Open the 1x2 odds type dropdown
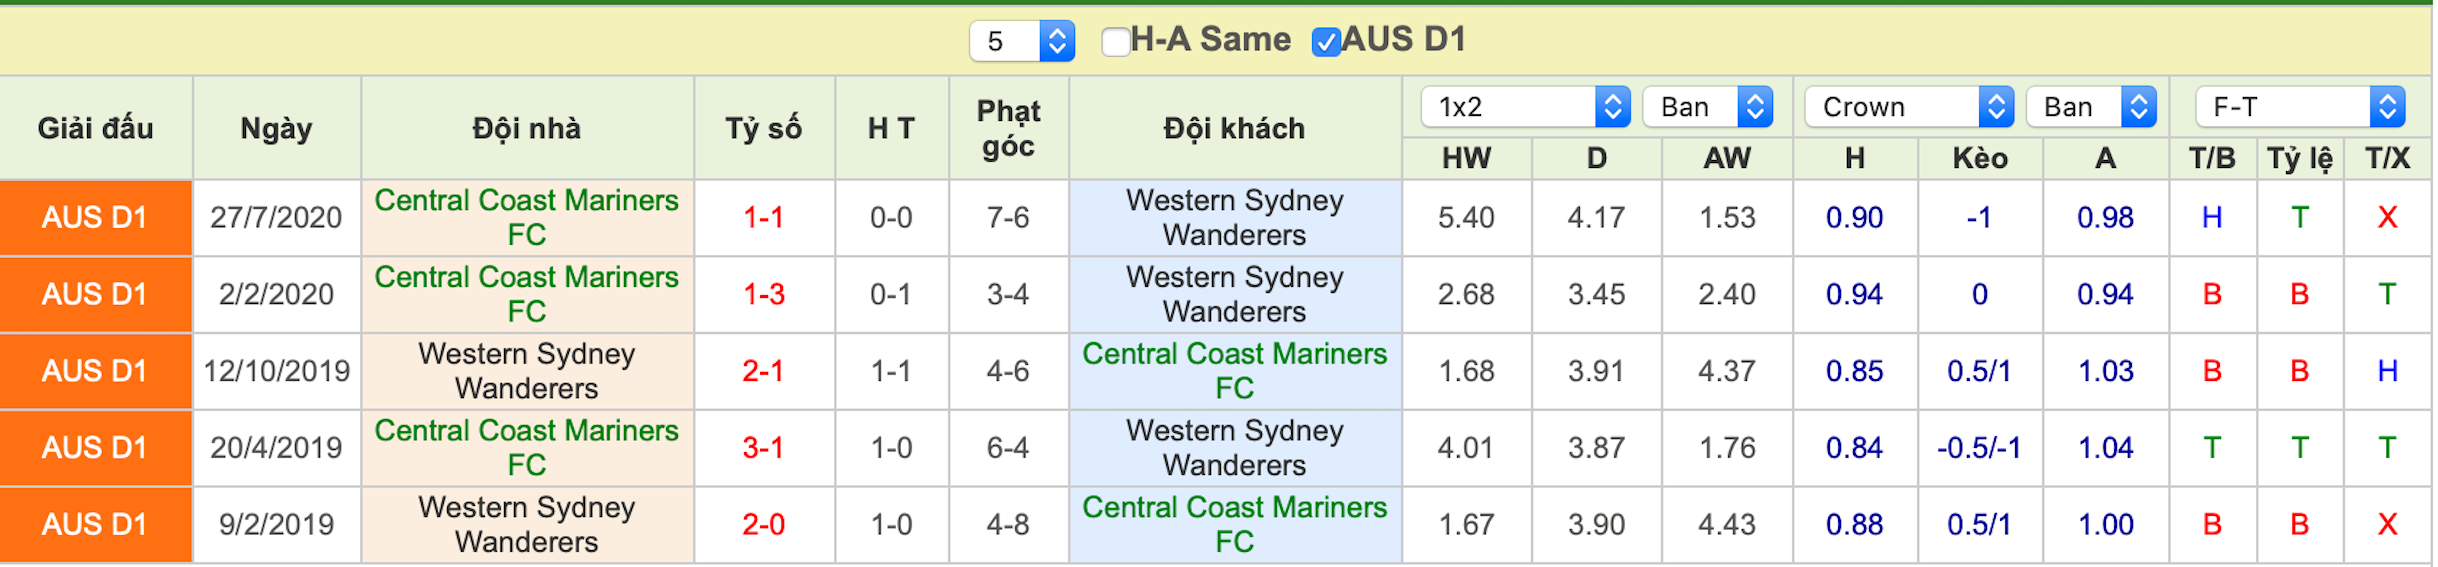Viewport: 2438px width, 567px height. (x=1525, y=107)
